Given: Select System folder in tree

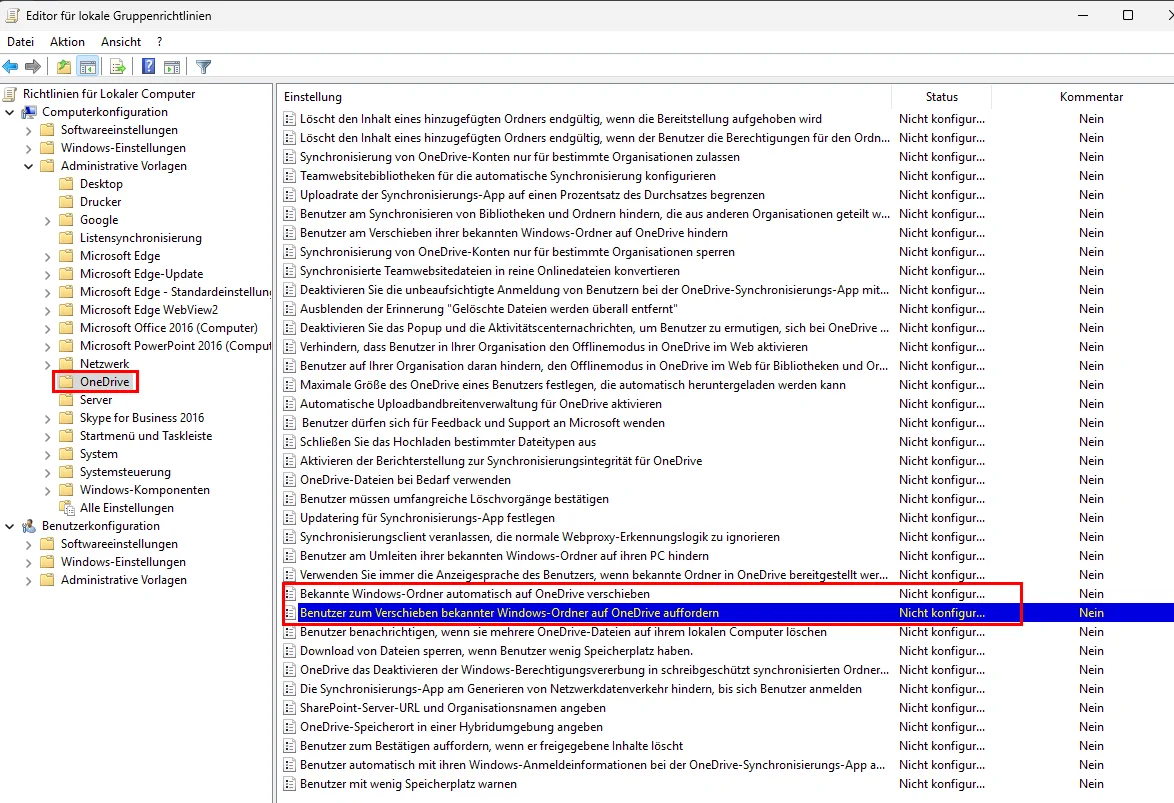Looking at the screenshot, I should point(99,454).
